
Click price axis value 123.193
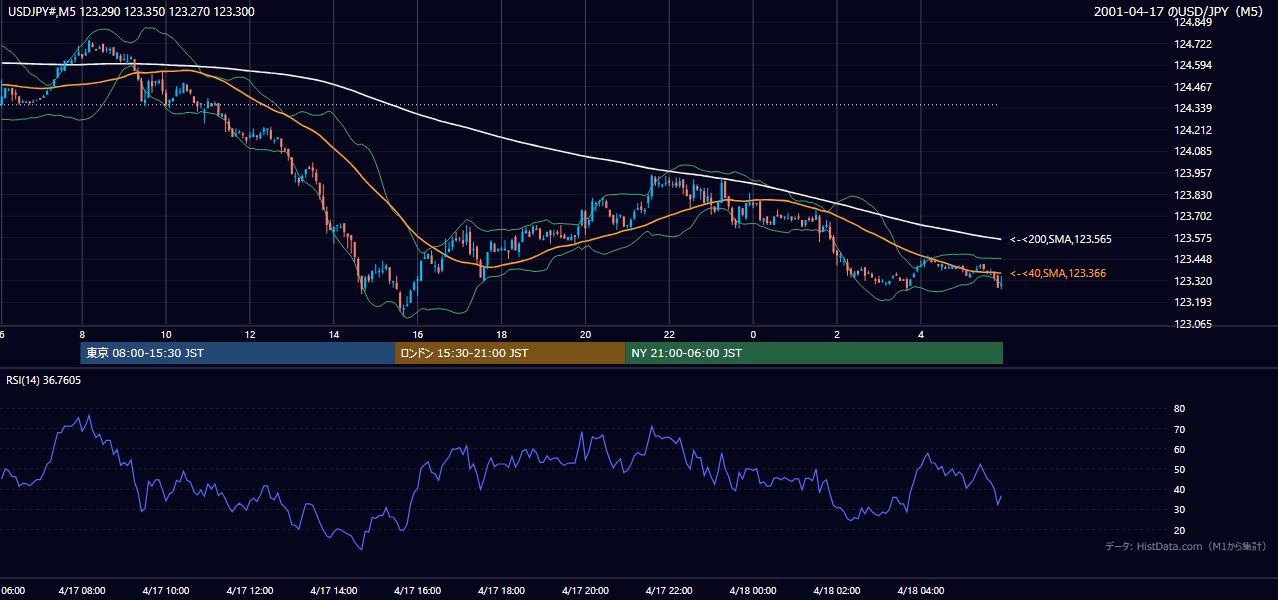coord(1192,302)
